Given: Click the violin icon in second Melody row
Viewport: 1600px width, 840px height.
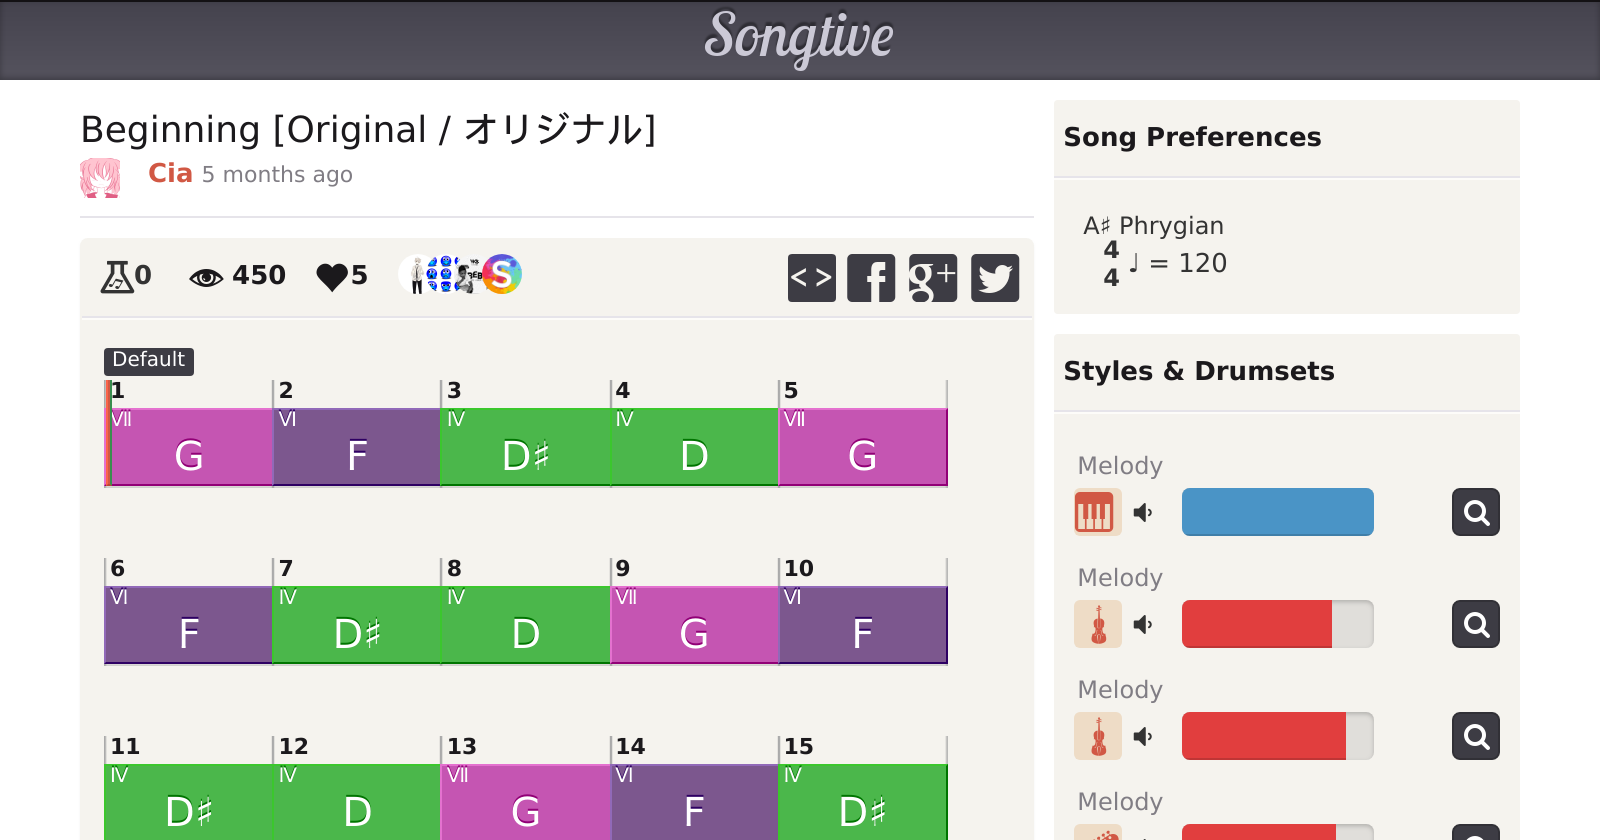Looking at the screenshot, I should 1097,625.
